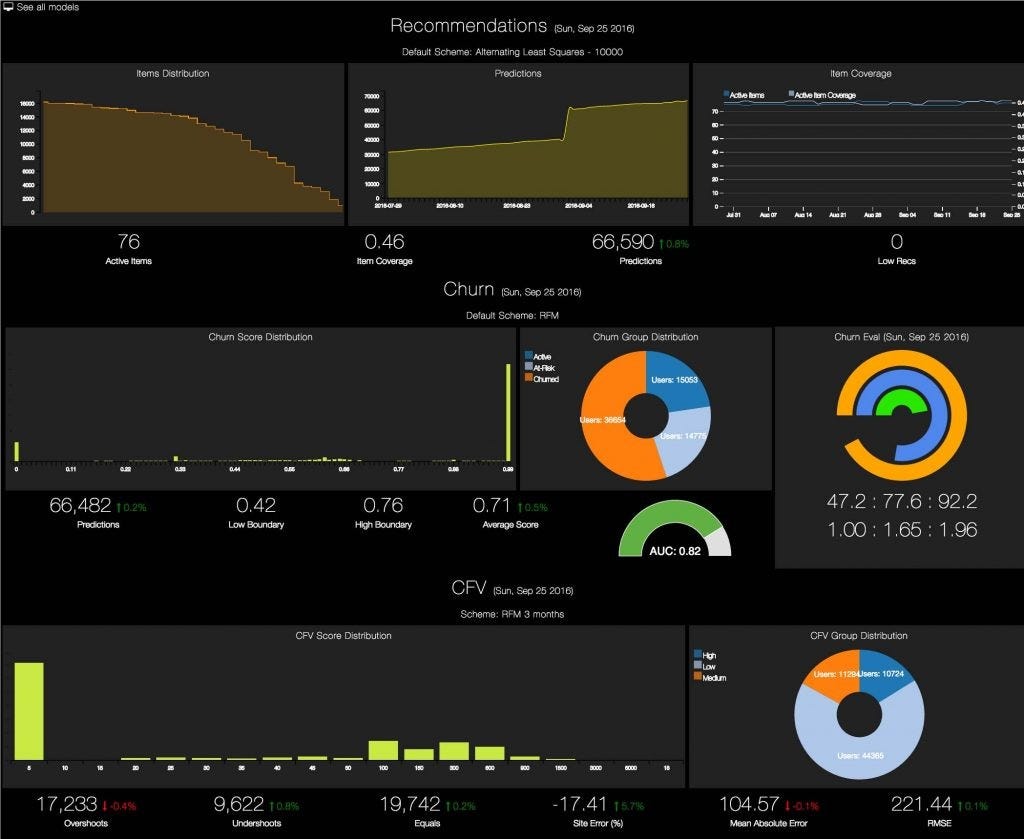1024x839 pixels.
Task: Click the 0.76 High Boundary value
Action: tap(383, 505)
